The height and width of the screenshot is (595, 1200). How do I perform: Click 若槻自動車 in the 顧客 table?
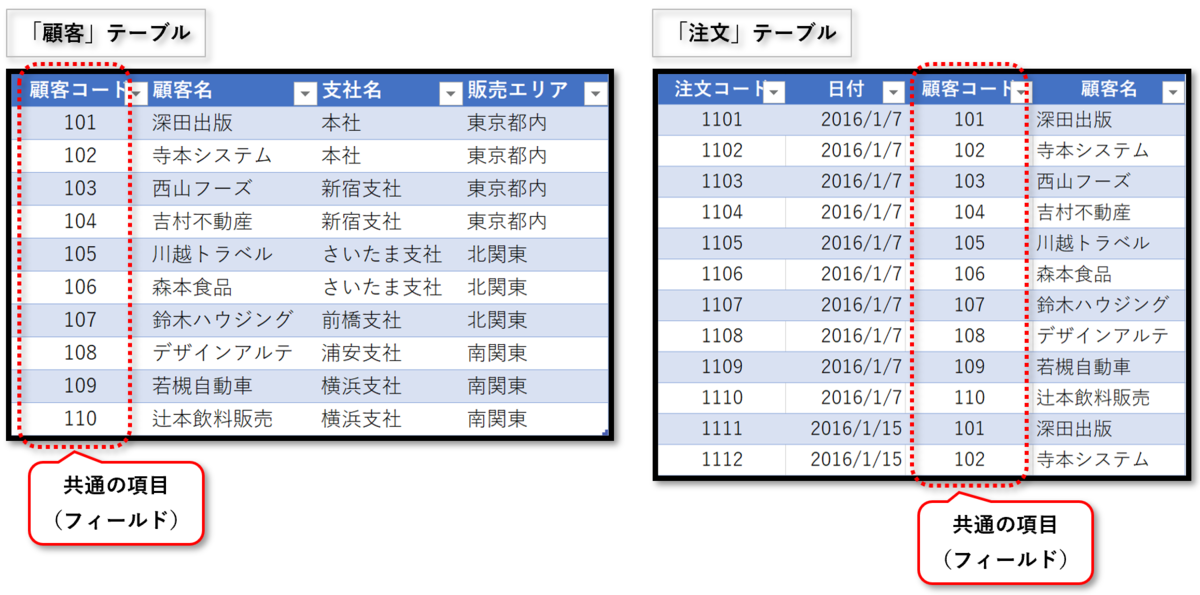coord(202,386)
